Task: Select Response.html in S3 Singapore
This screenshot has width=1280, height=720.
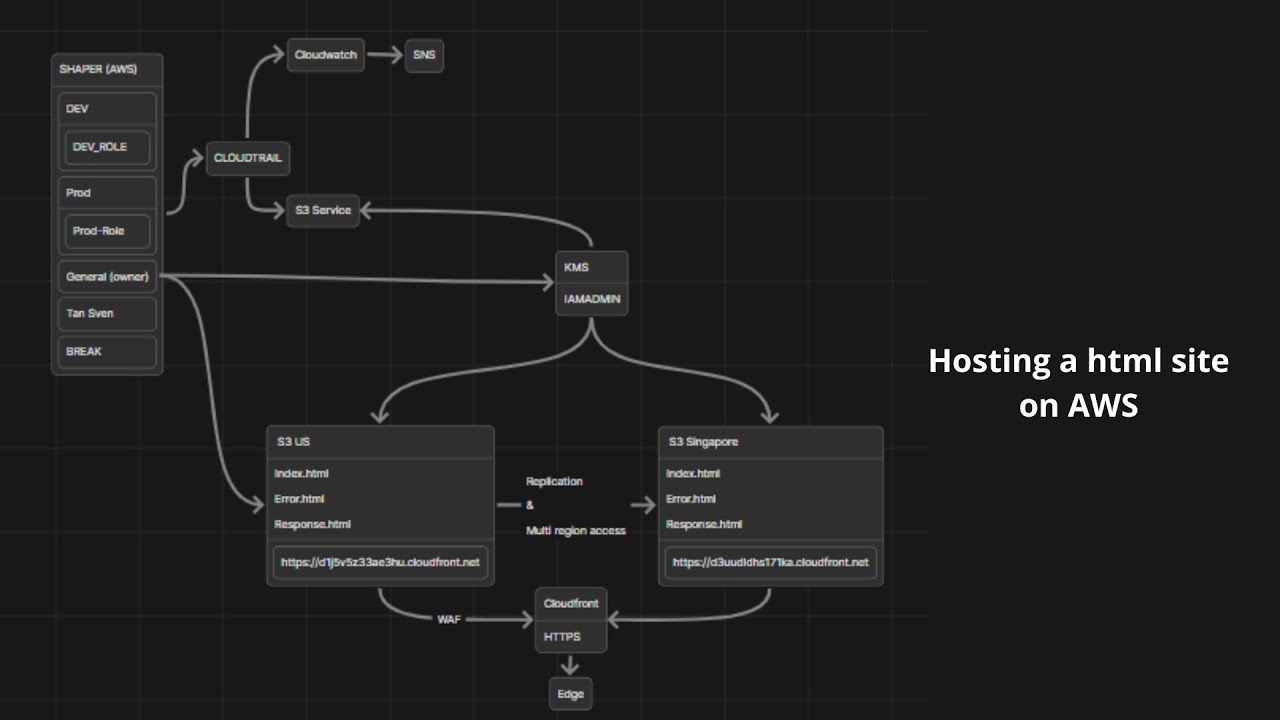Action: 704,524
